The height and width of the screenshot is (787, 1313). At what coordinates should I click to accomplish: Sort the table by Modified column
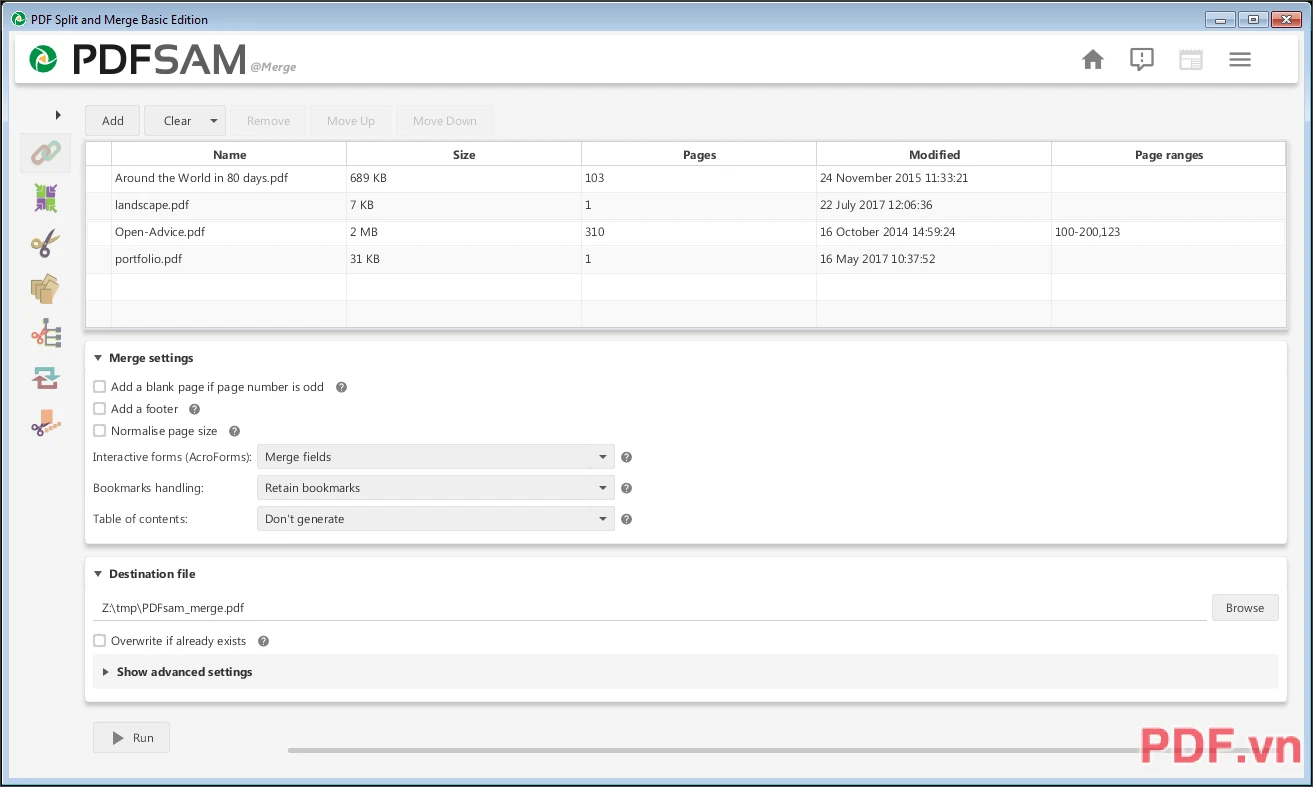point(934,155)
